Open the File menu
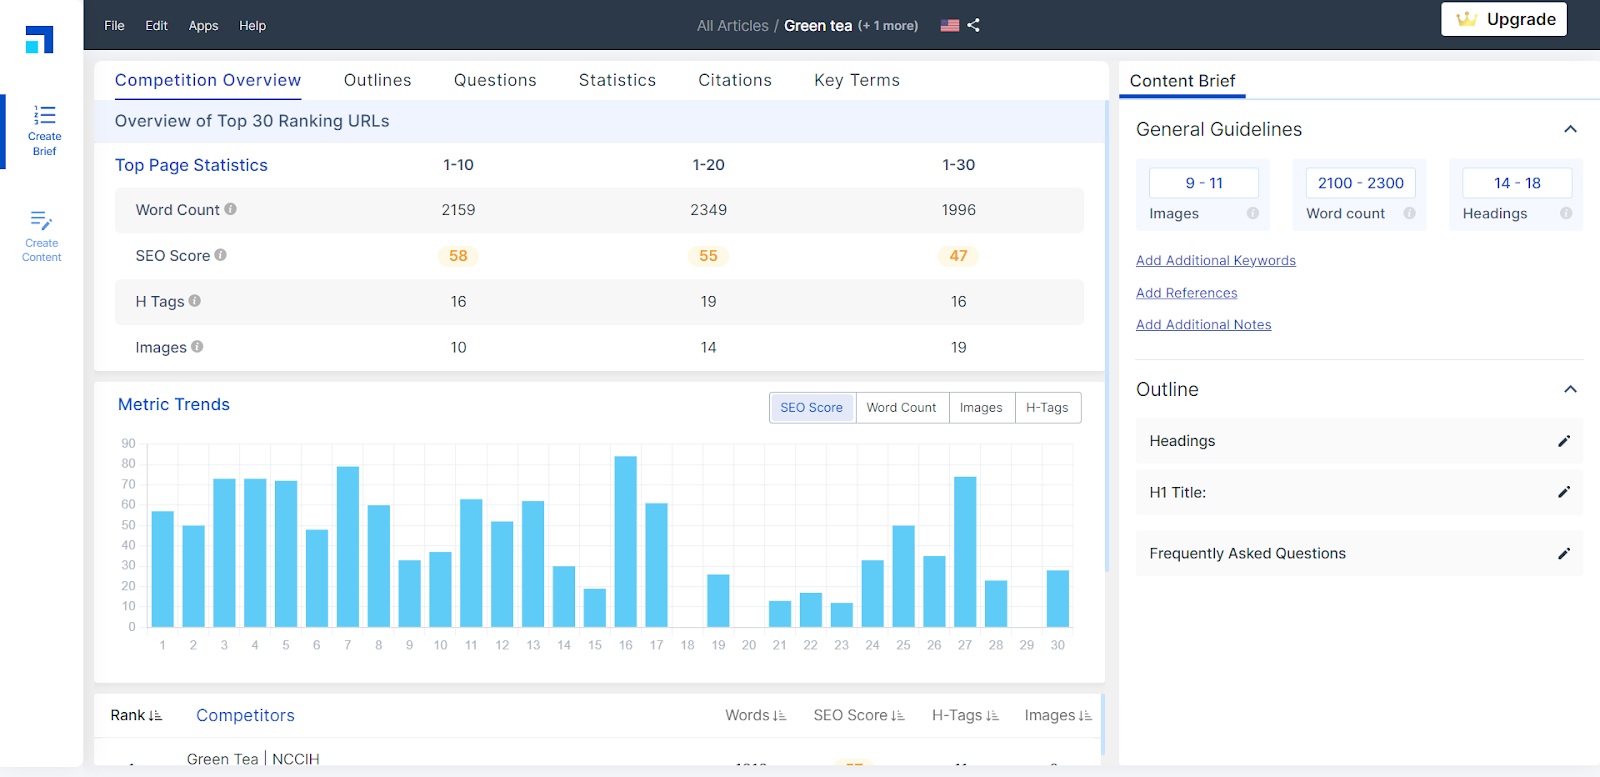This screenshot has width=1600, height=777. (114, 25)
